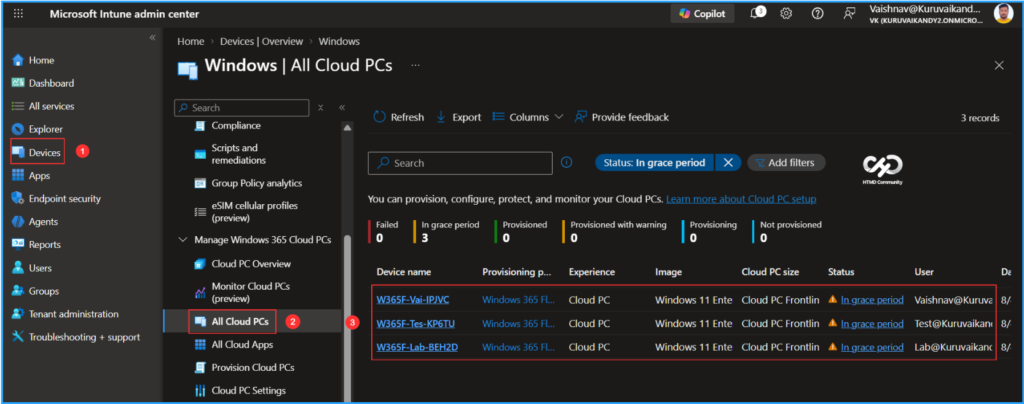Clear the submenu search with X
Viewport: 1024px width, 404px height.
pos(321,108)
